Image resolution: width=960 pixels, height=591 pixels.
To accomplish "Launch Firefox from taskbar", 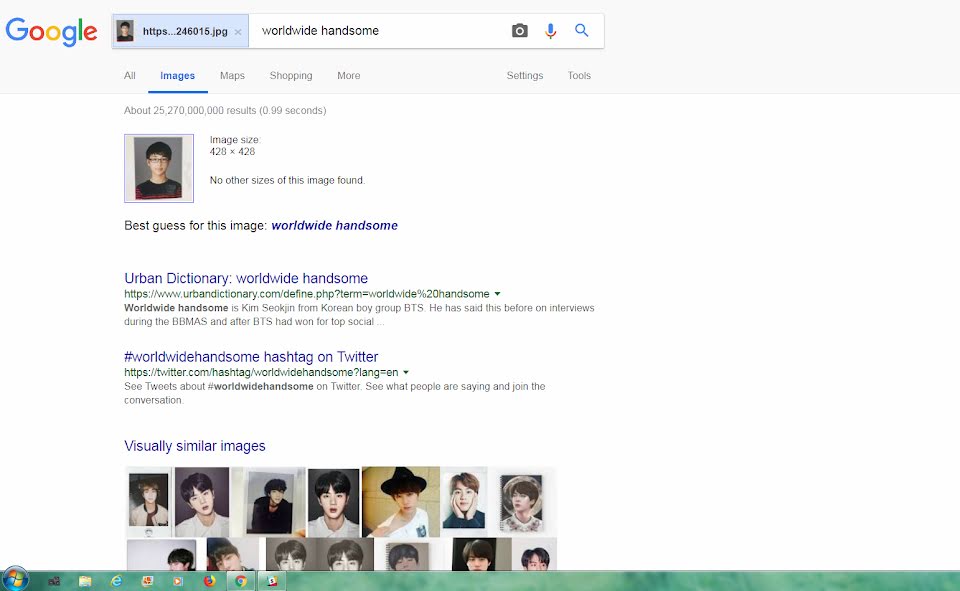I will (209, 581).
